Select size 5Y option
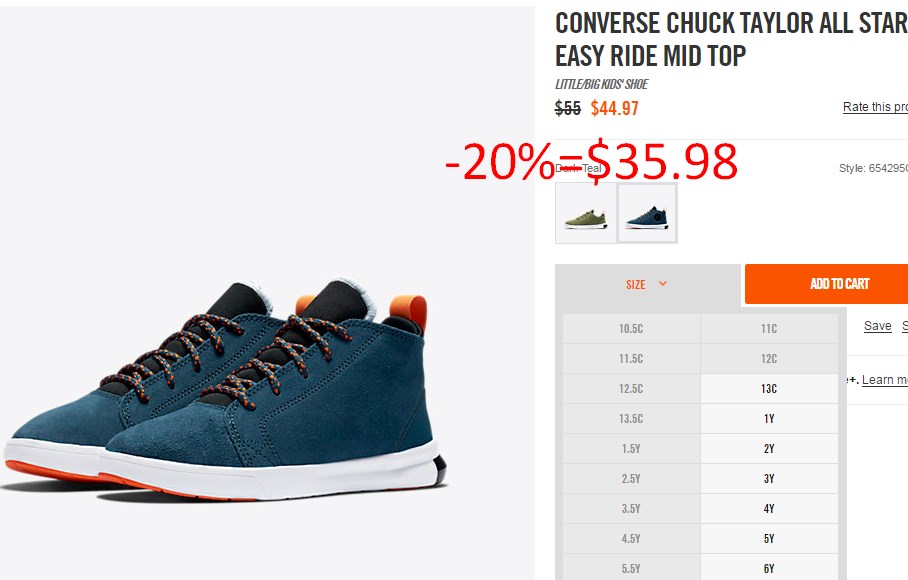908x580 pixels. 769,539
